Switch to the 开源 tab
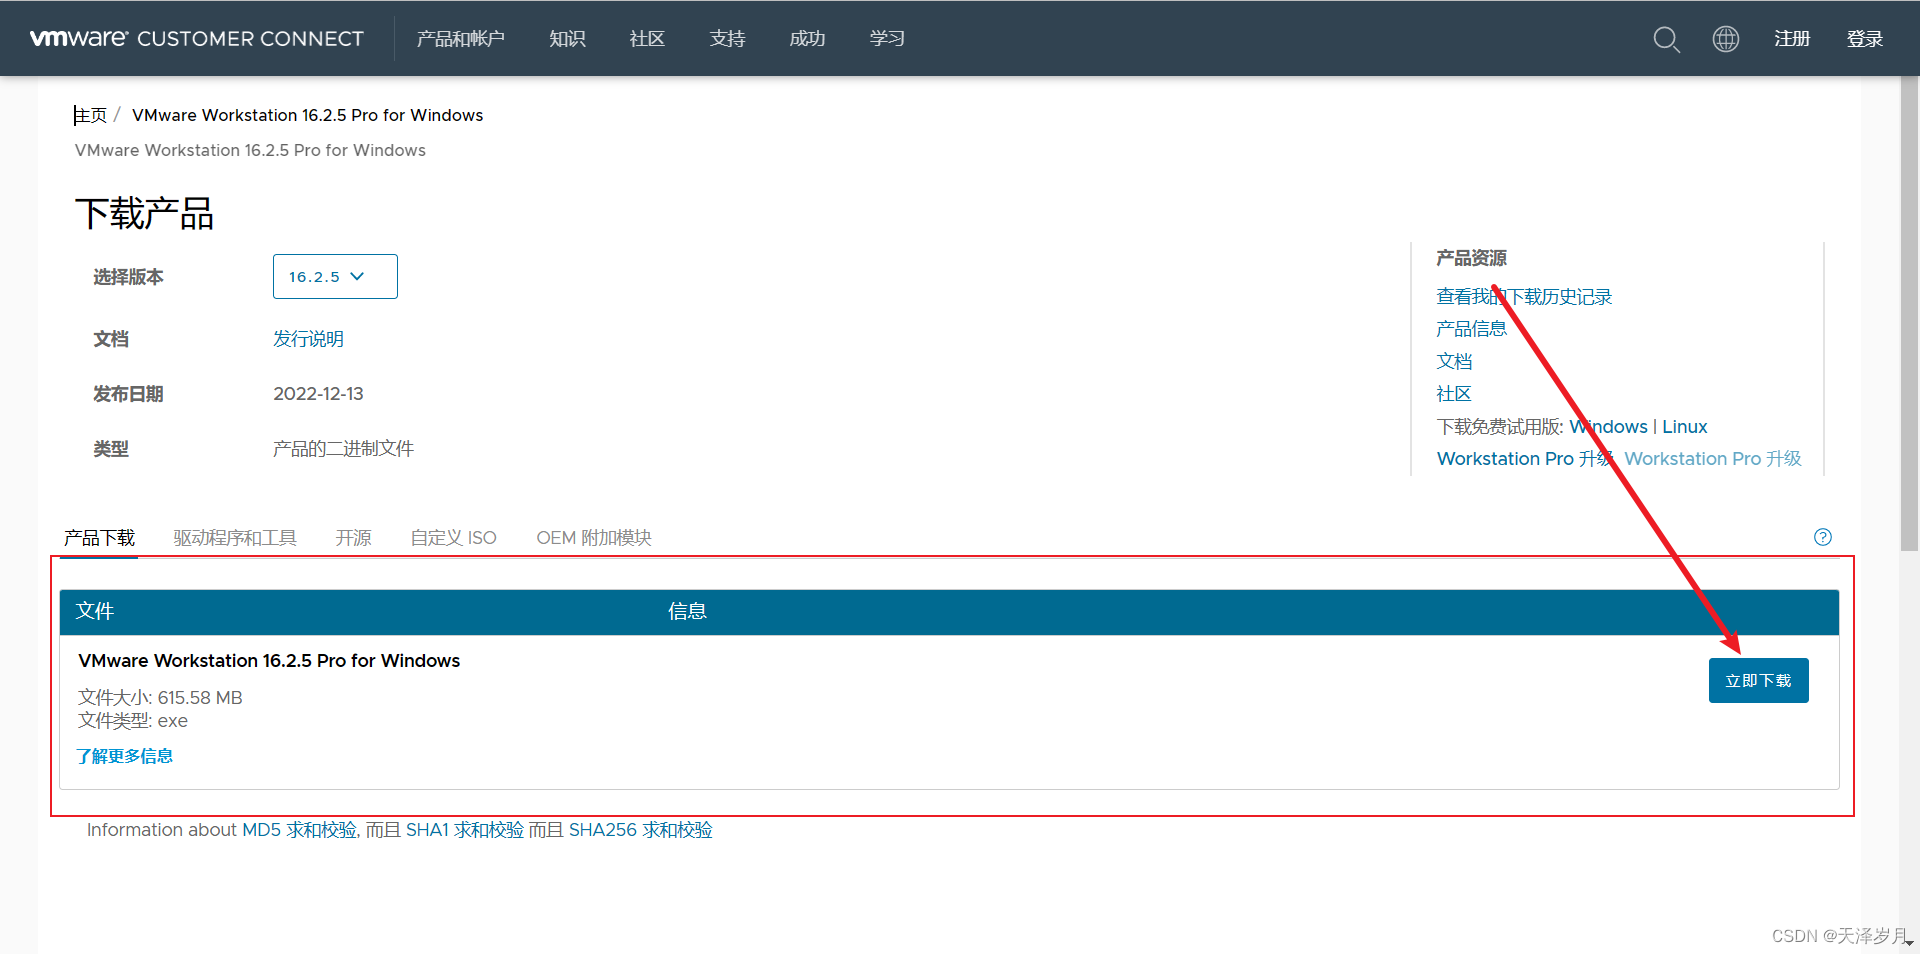Image resolution: width=1920 pixels, height=954 pixels. (353, 538)
